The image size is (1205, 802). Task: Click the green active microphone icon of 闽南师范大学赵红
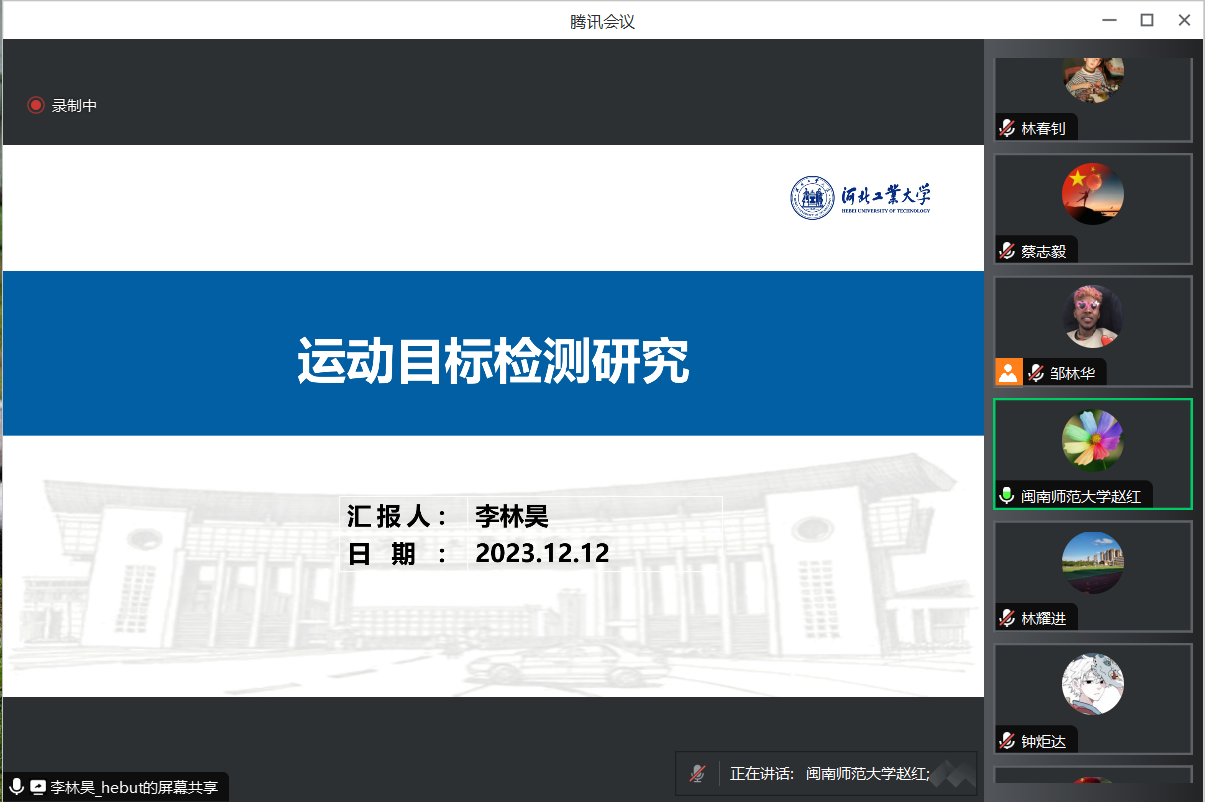[1007, 496]
